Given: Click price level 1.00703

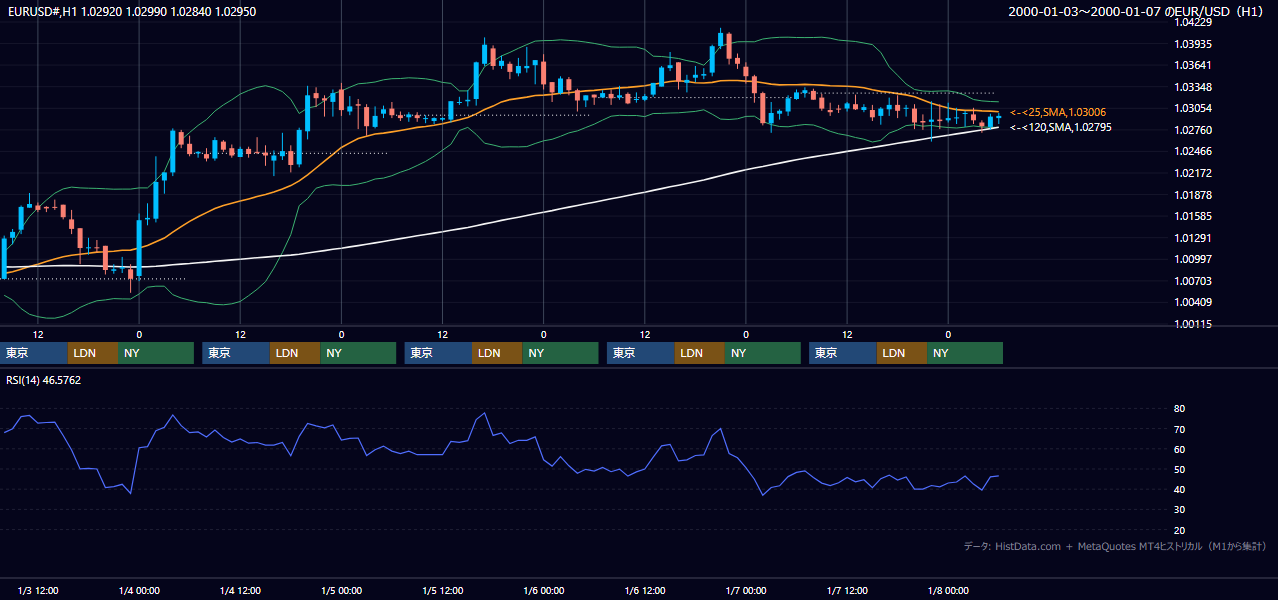Looking at the screenshot, I should pyautogui.click(x=1194, y=281).
